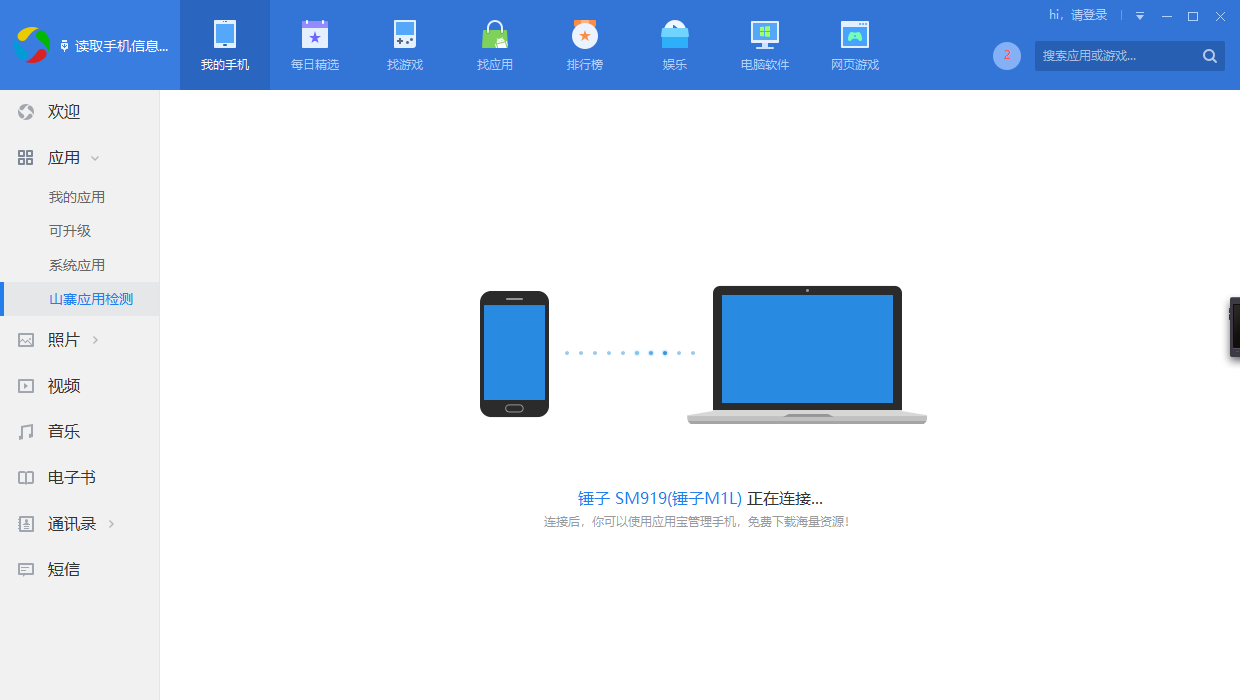The image size is (1240, 700).
Task: Click the 我的手机 phone icon
Action: tap(225, 34)
